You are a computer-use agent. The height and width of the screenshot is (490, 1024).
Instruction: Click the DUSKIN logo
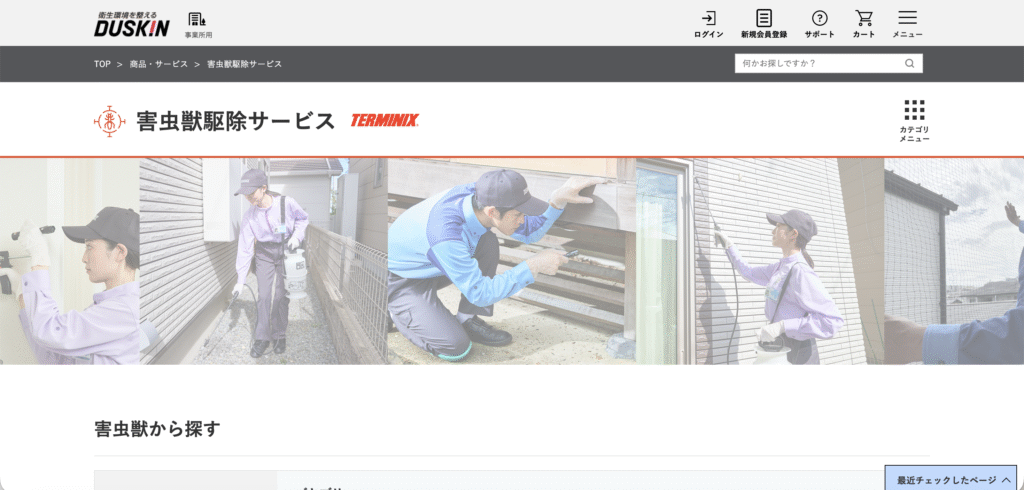[132, 24]
